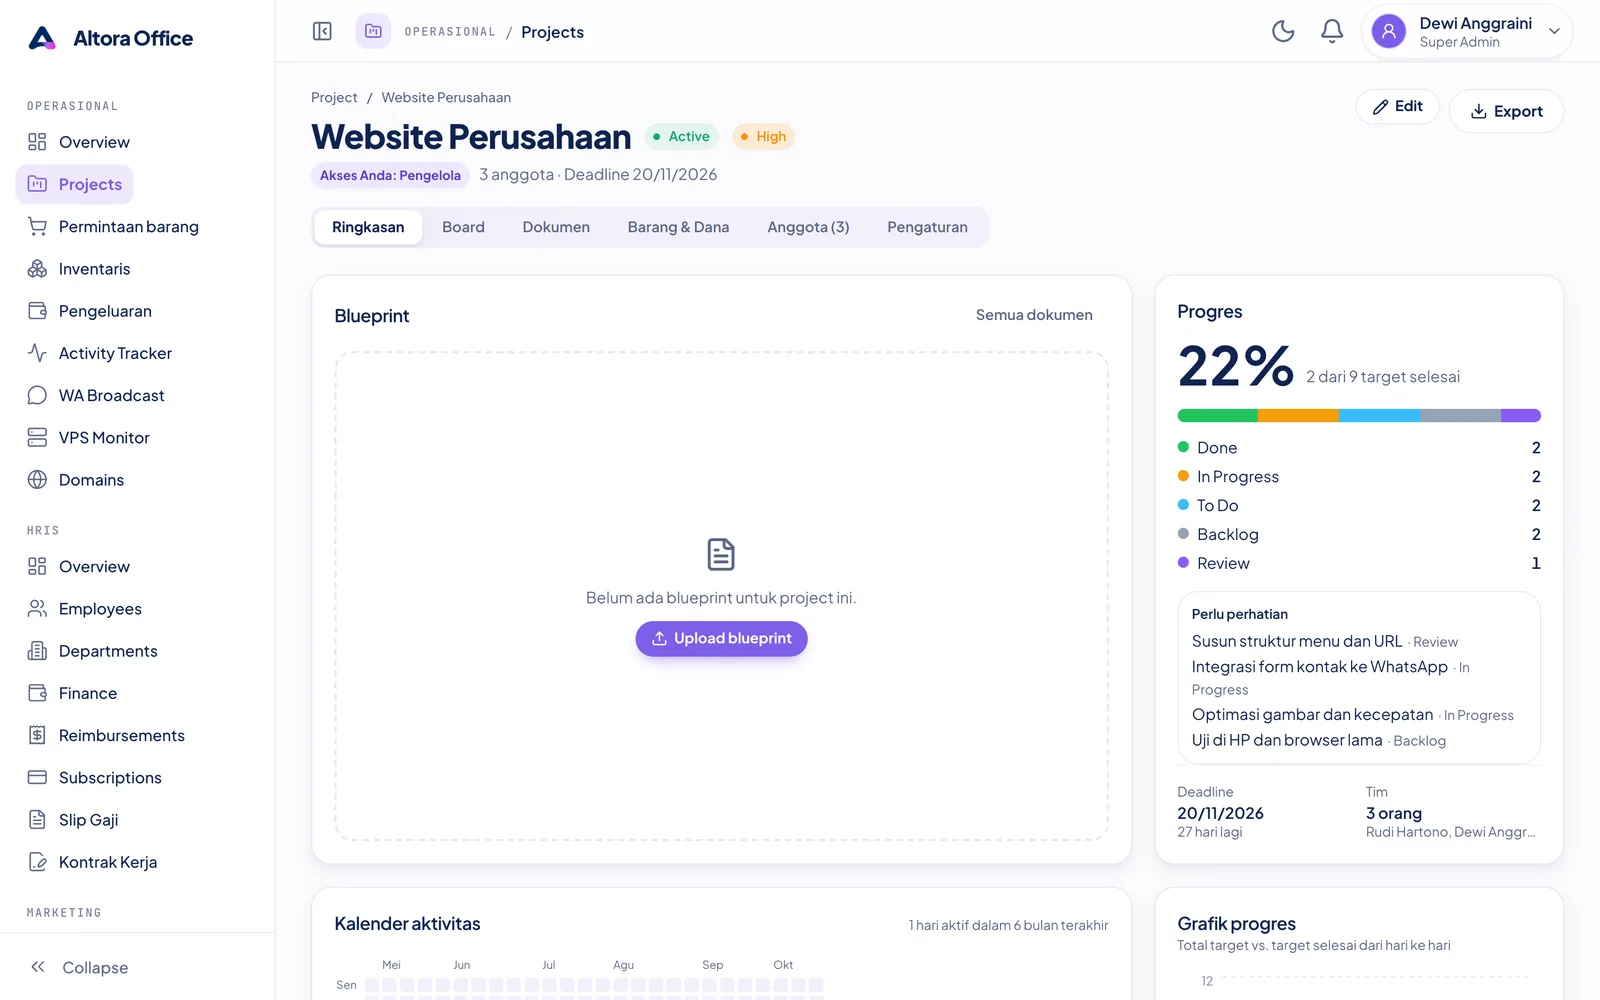Click Upload blueprint button
The height and width of the screenshot is (1000, 1600).
click(x=721, y=638)
